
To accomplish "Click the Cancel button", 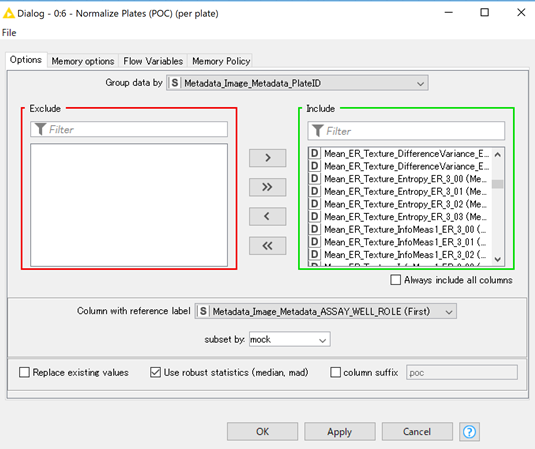I will click(417, 432).
